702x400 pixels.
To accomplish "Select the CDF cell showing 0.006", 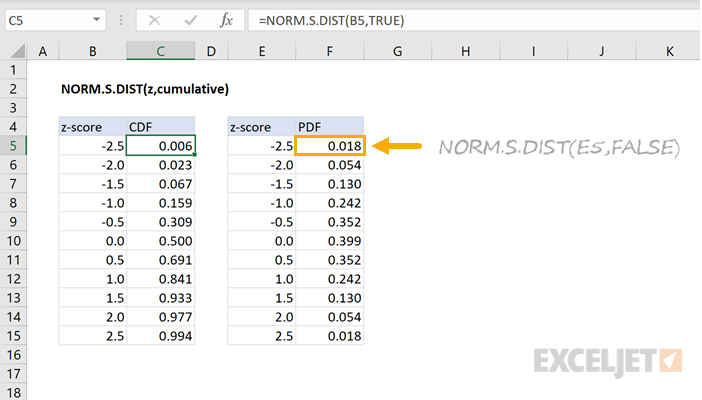I will (x=161, y=146).
